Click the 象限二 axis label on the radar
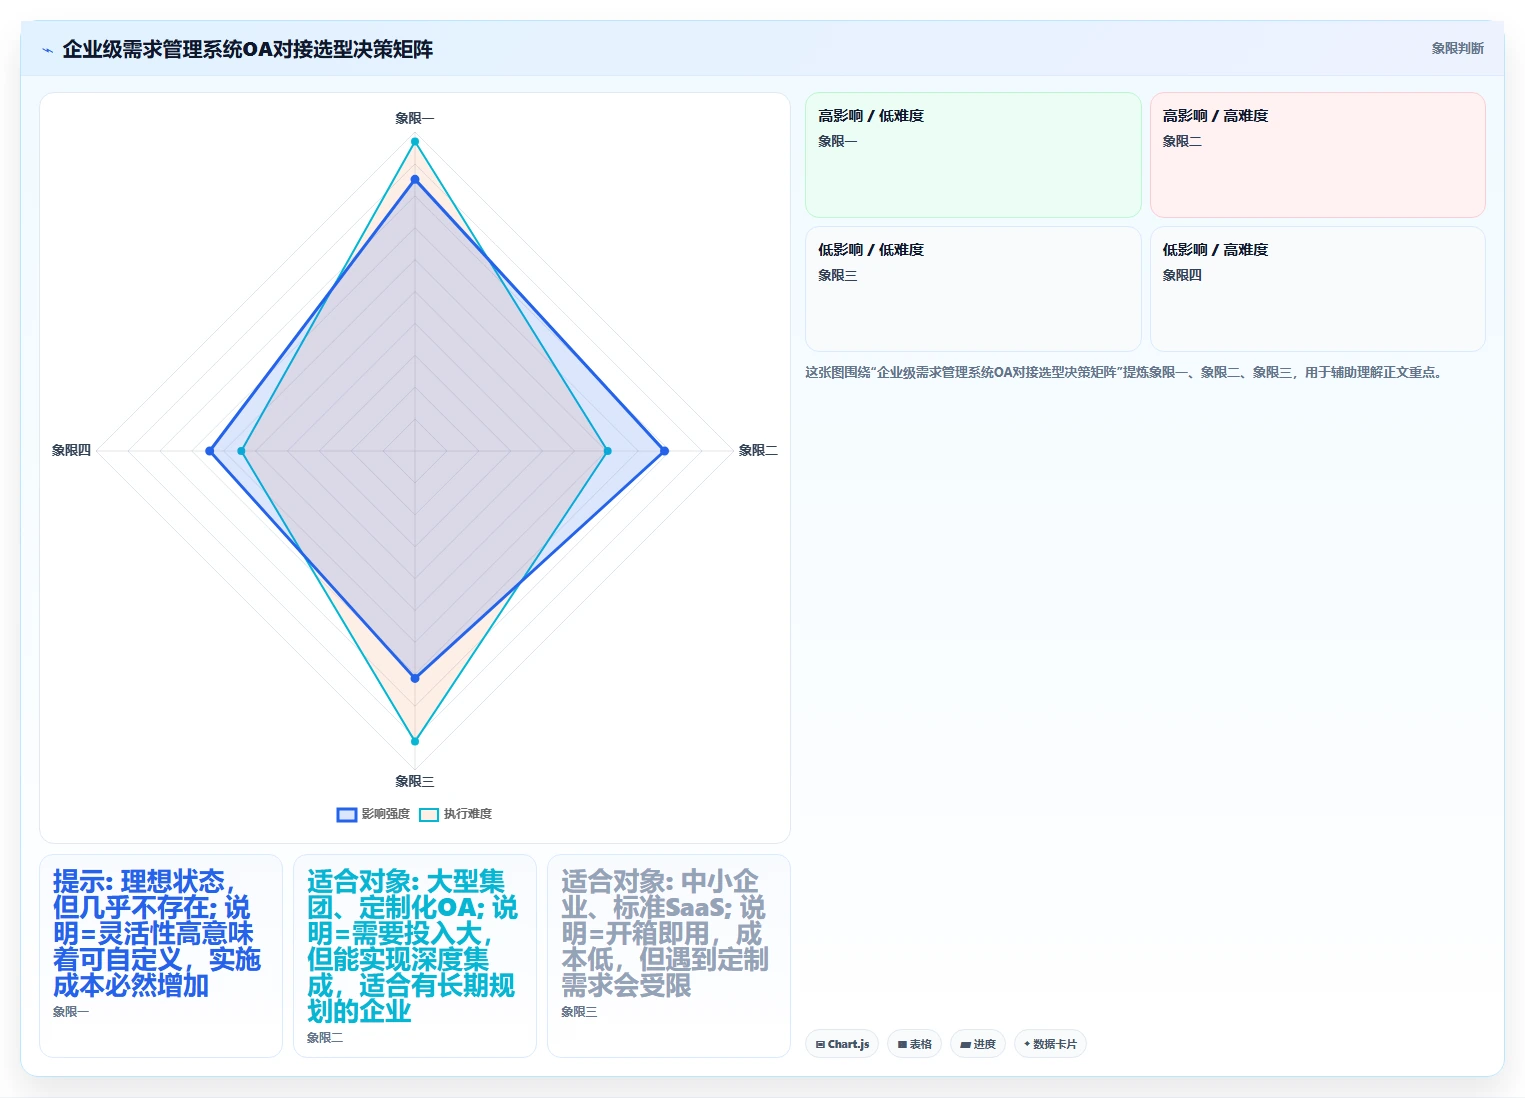 758,451
